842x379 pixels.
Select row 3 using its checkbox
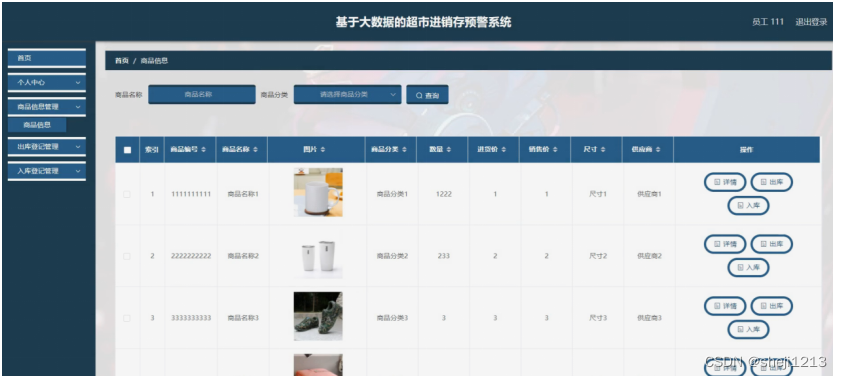[x=127, y=318]
